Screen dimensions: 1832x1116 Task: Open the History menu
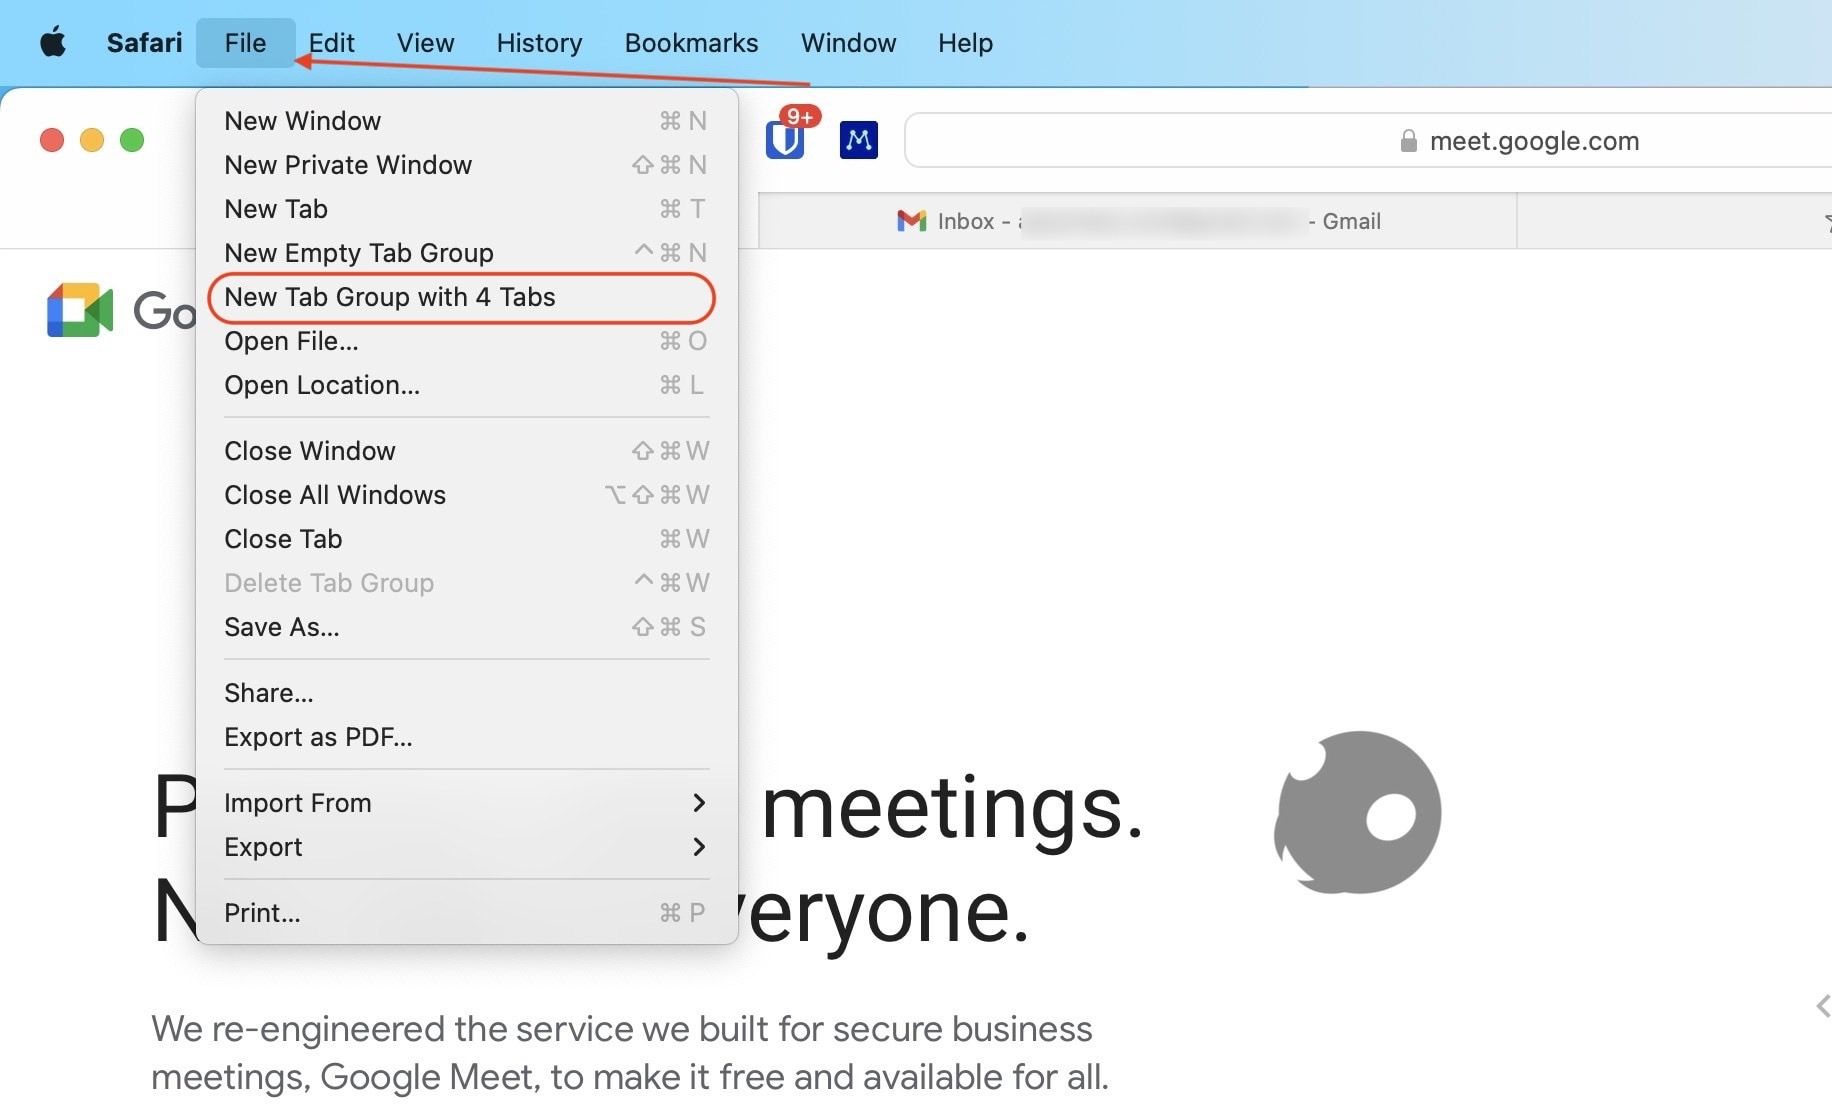pyautogui.click(x=539, y=43)
